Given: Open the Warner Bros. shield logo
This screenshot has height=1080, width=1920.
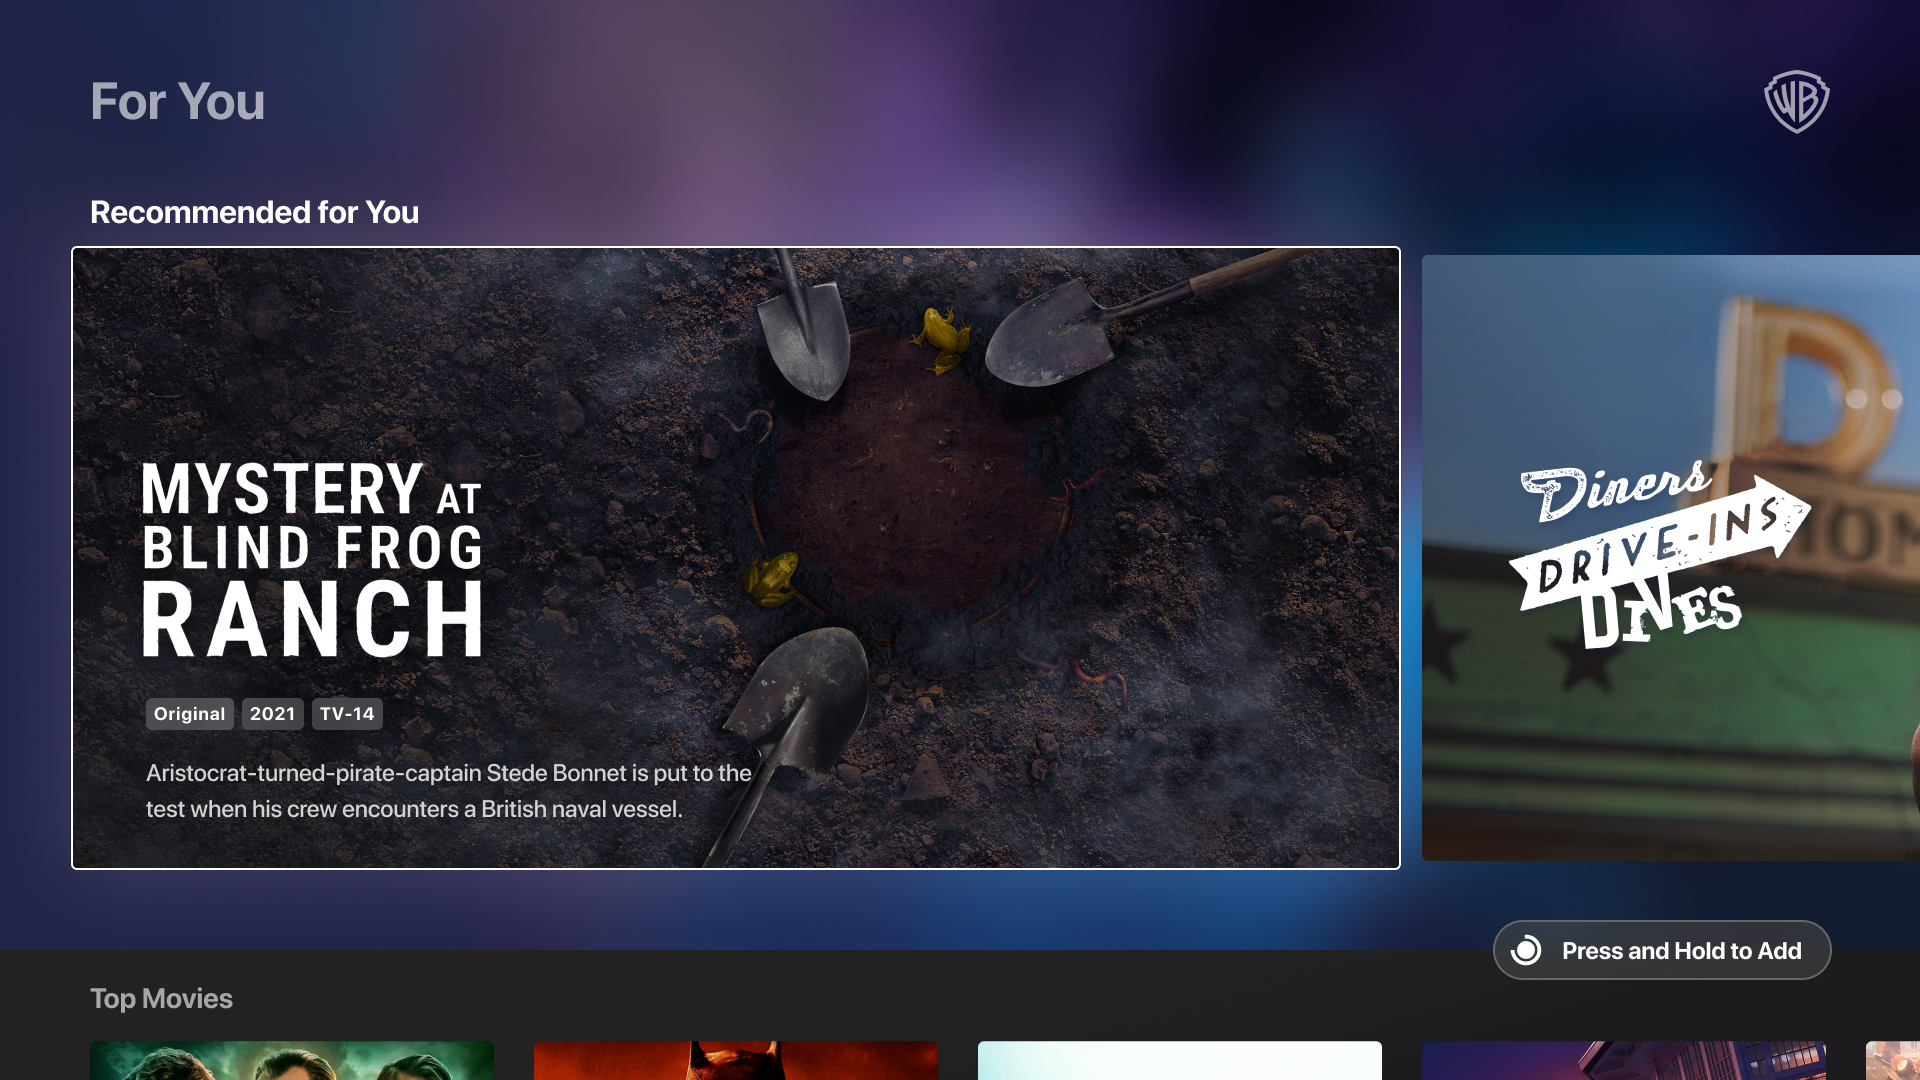Looking at the screenshot, I should coord(1796,101).
